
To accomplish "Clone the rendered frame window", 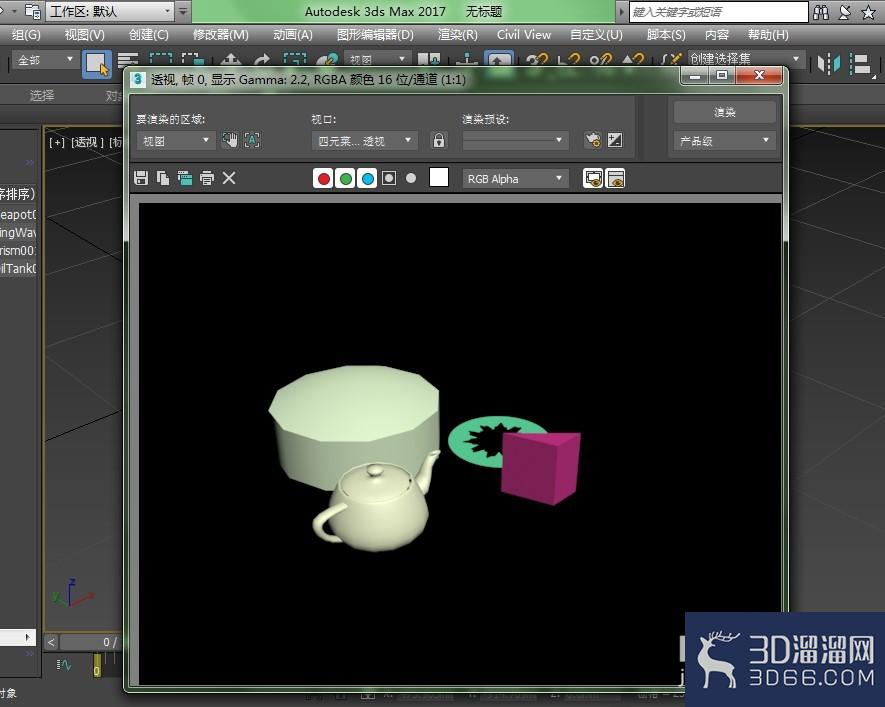I will [185, 178].
